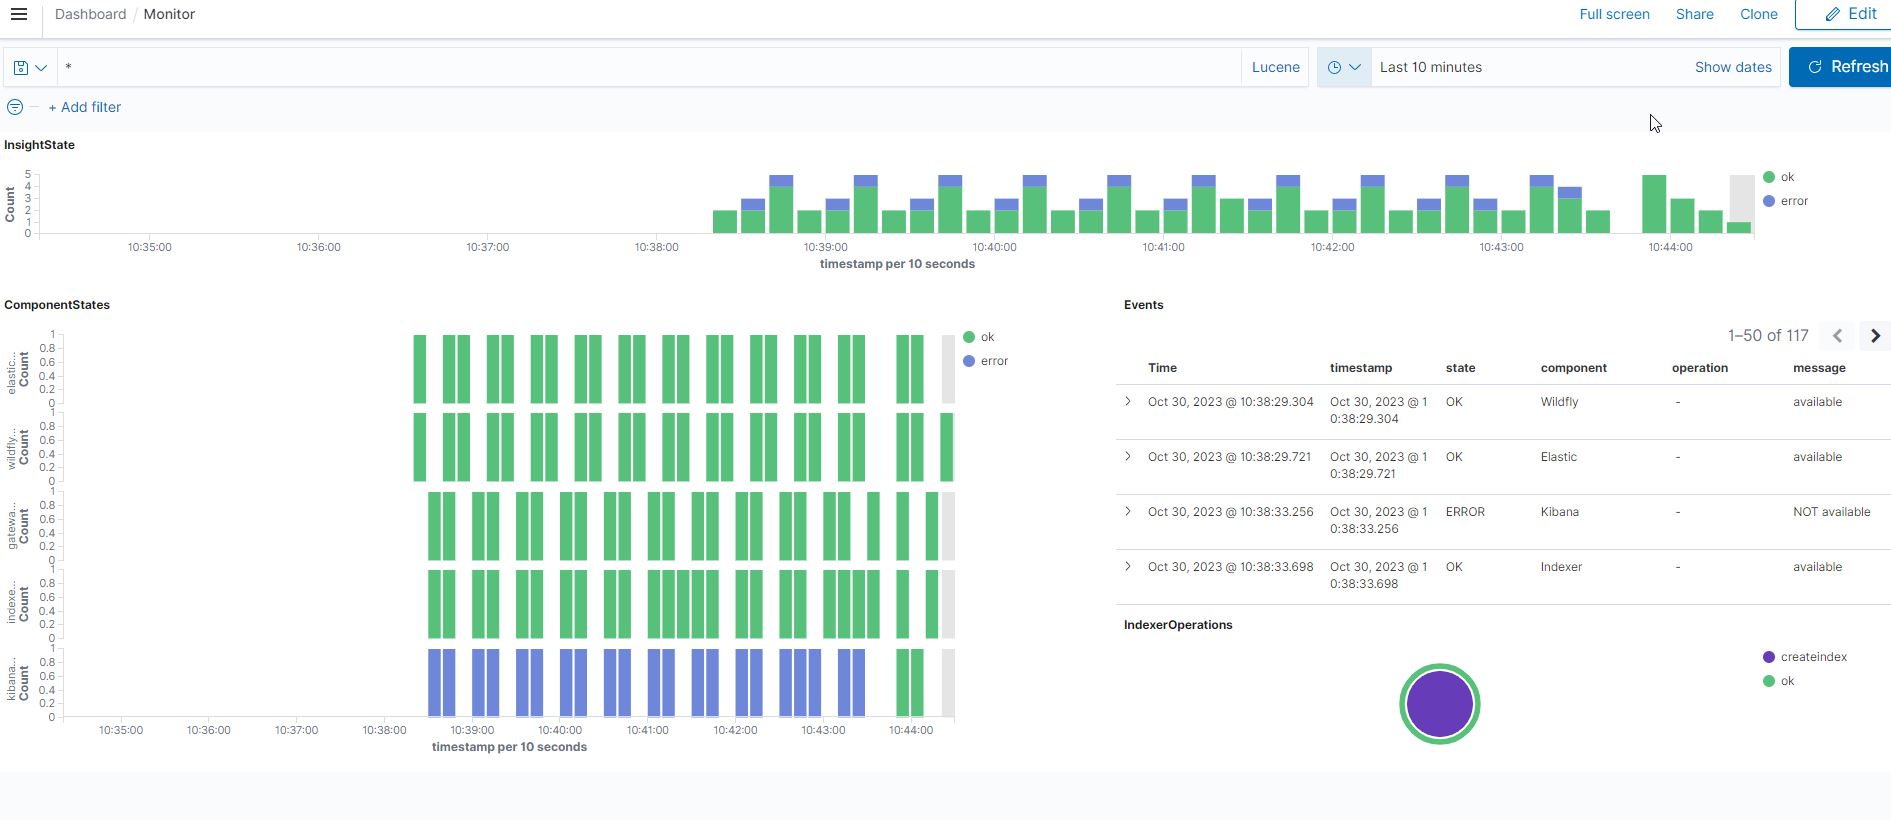Expand the Wildfly event row
This screenshot has height=820, width=1891.
point(1128,401)
